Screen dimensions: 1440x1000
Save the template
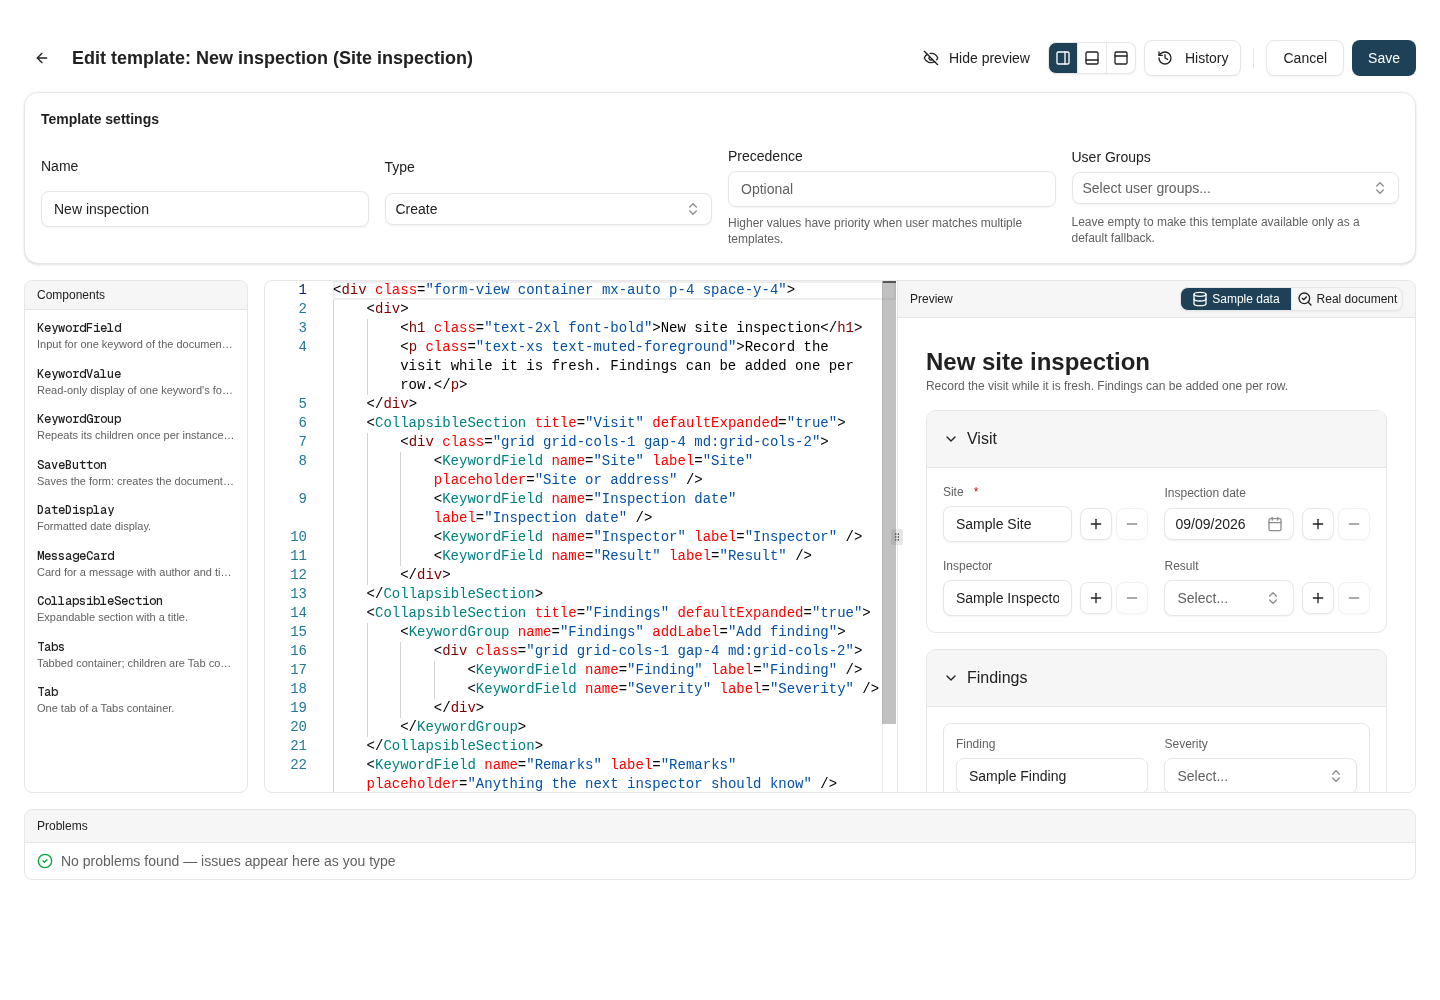pyautogui.click(x=1383, y=58)
